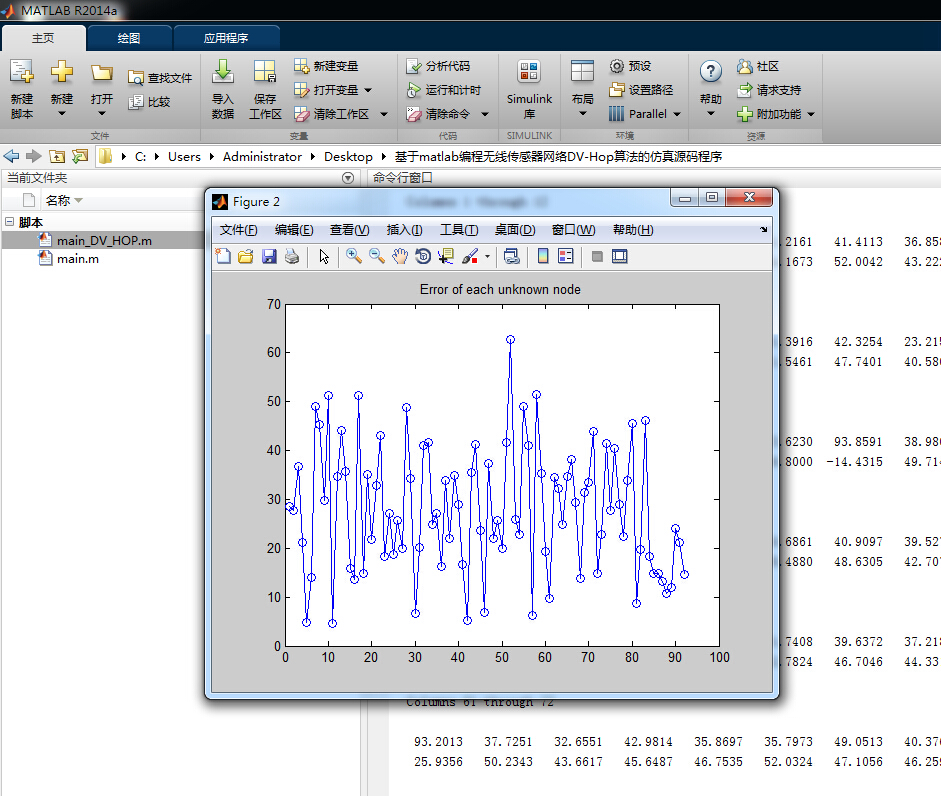Open the 帮助 question mark button
The width and height of the screenshot is (941, 796).
[x=711, y=89]
